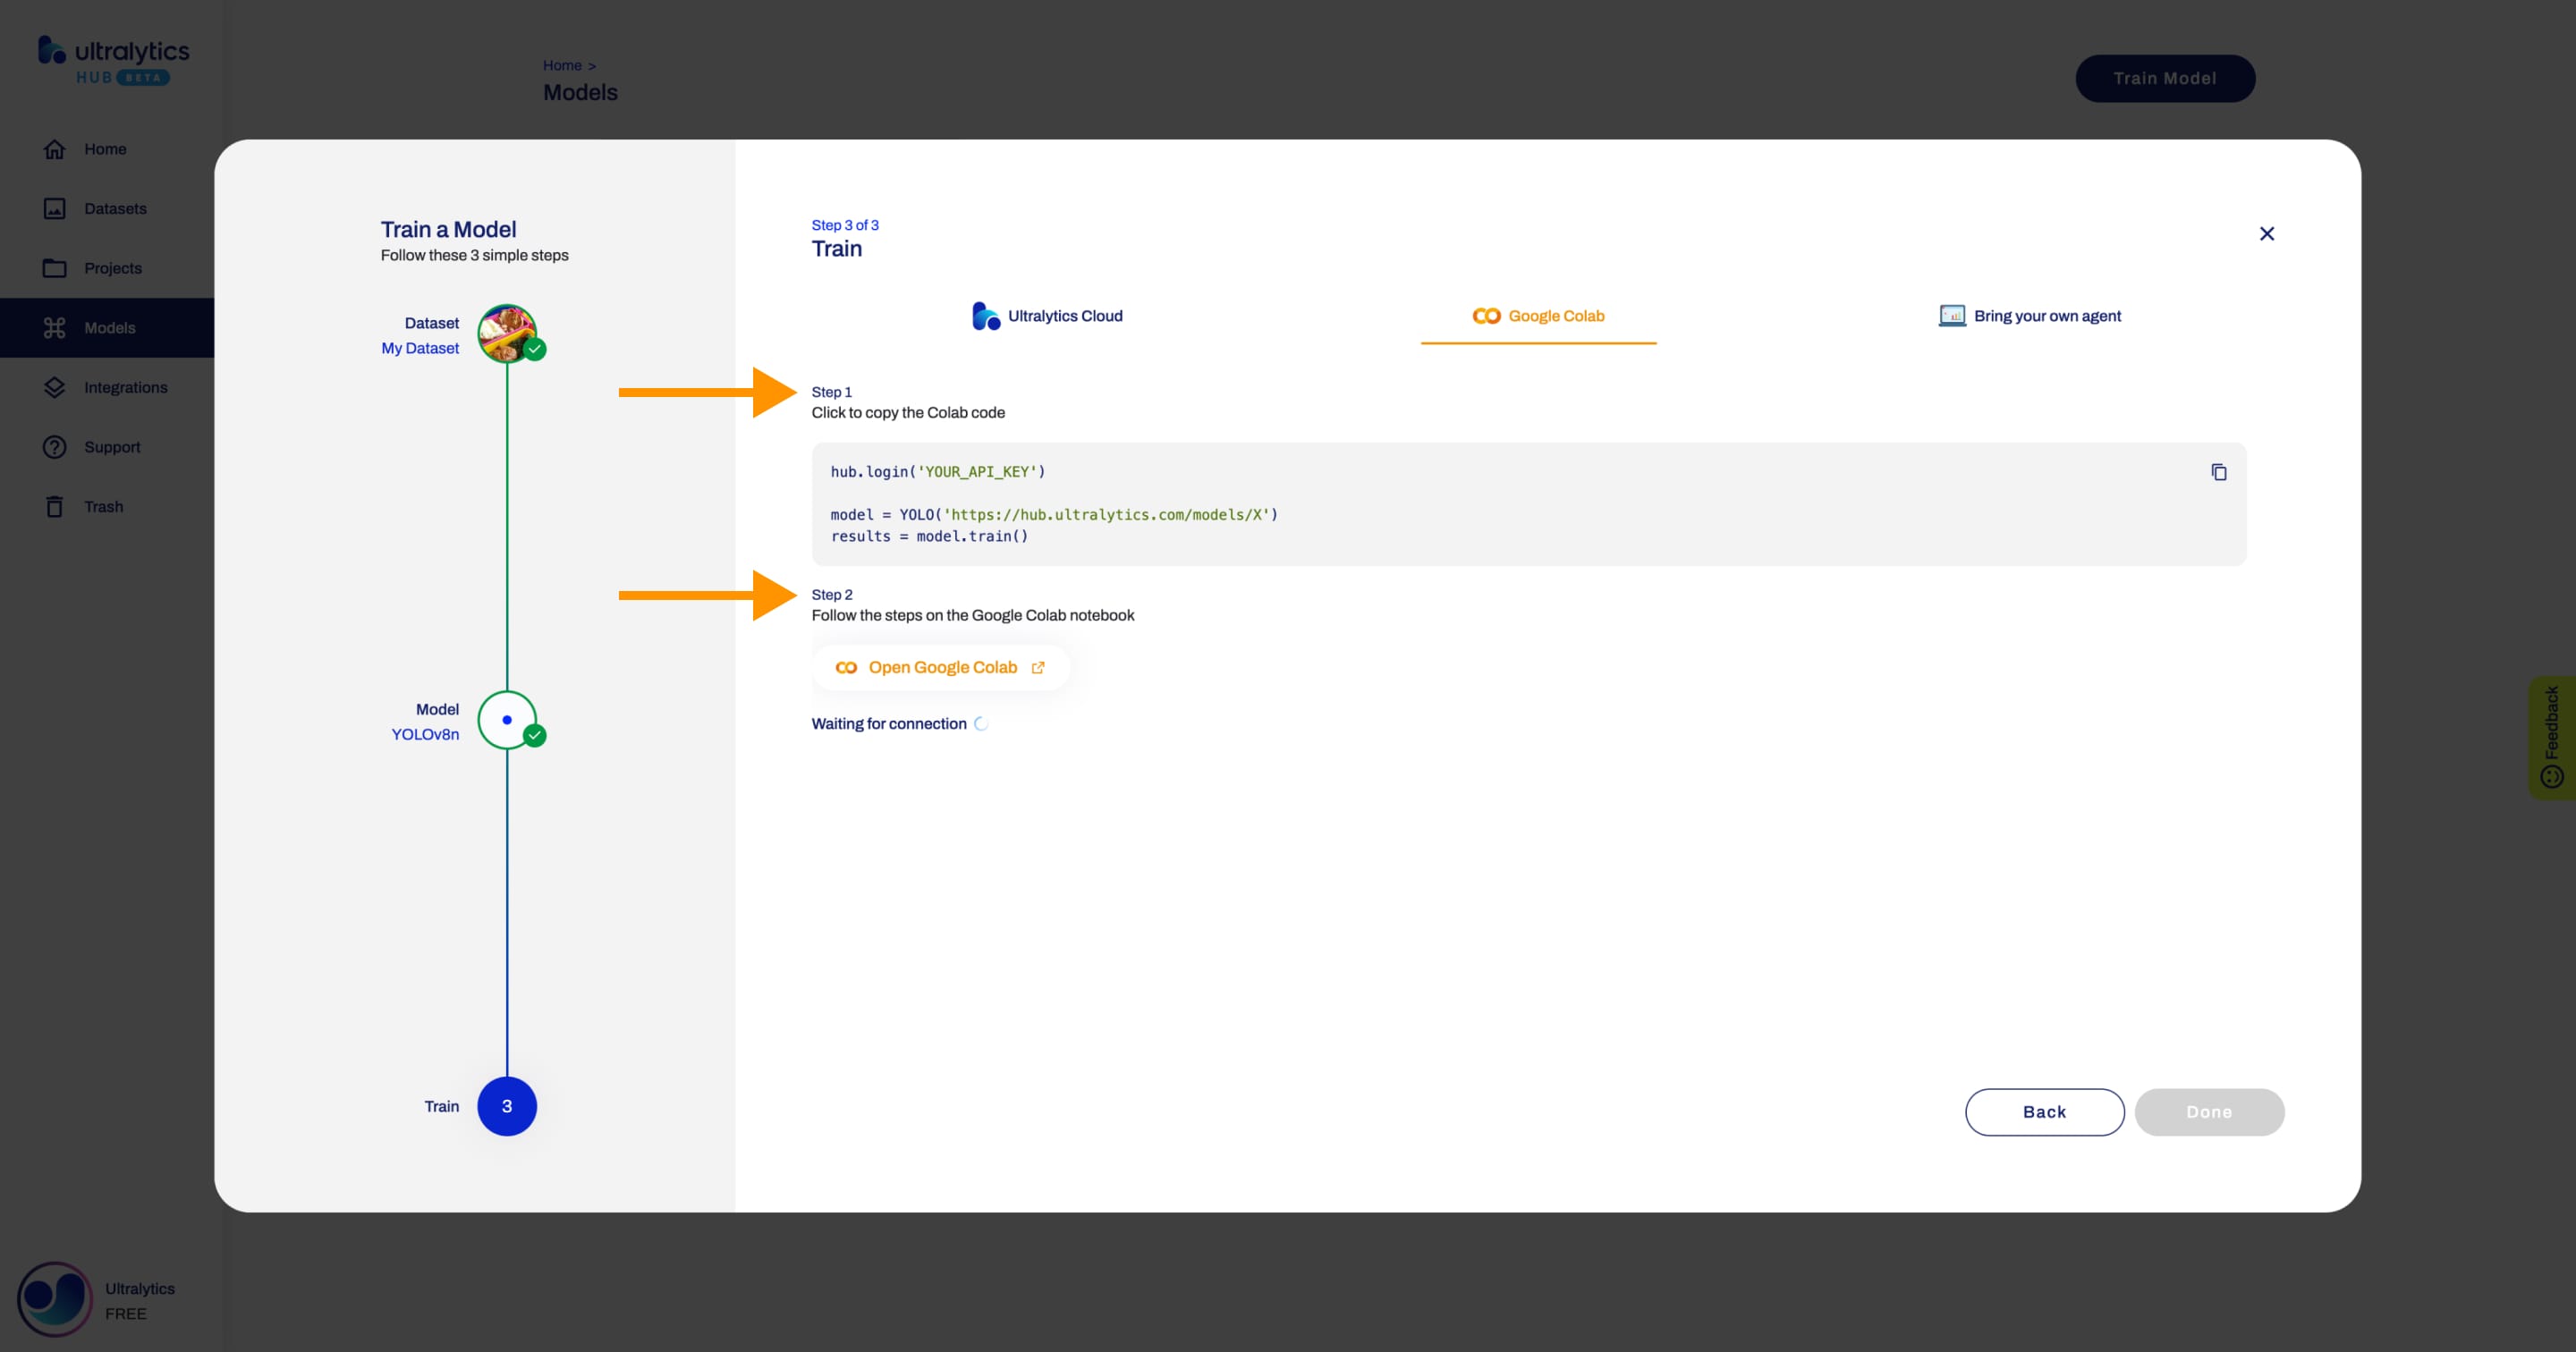This screenshot has width=2576, height=1352.
Task: Click the copy code icon
Action: [2216, 471]
